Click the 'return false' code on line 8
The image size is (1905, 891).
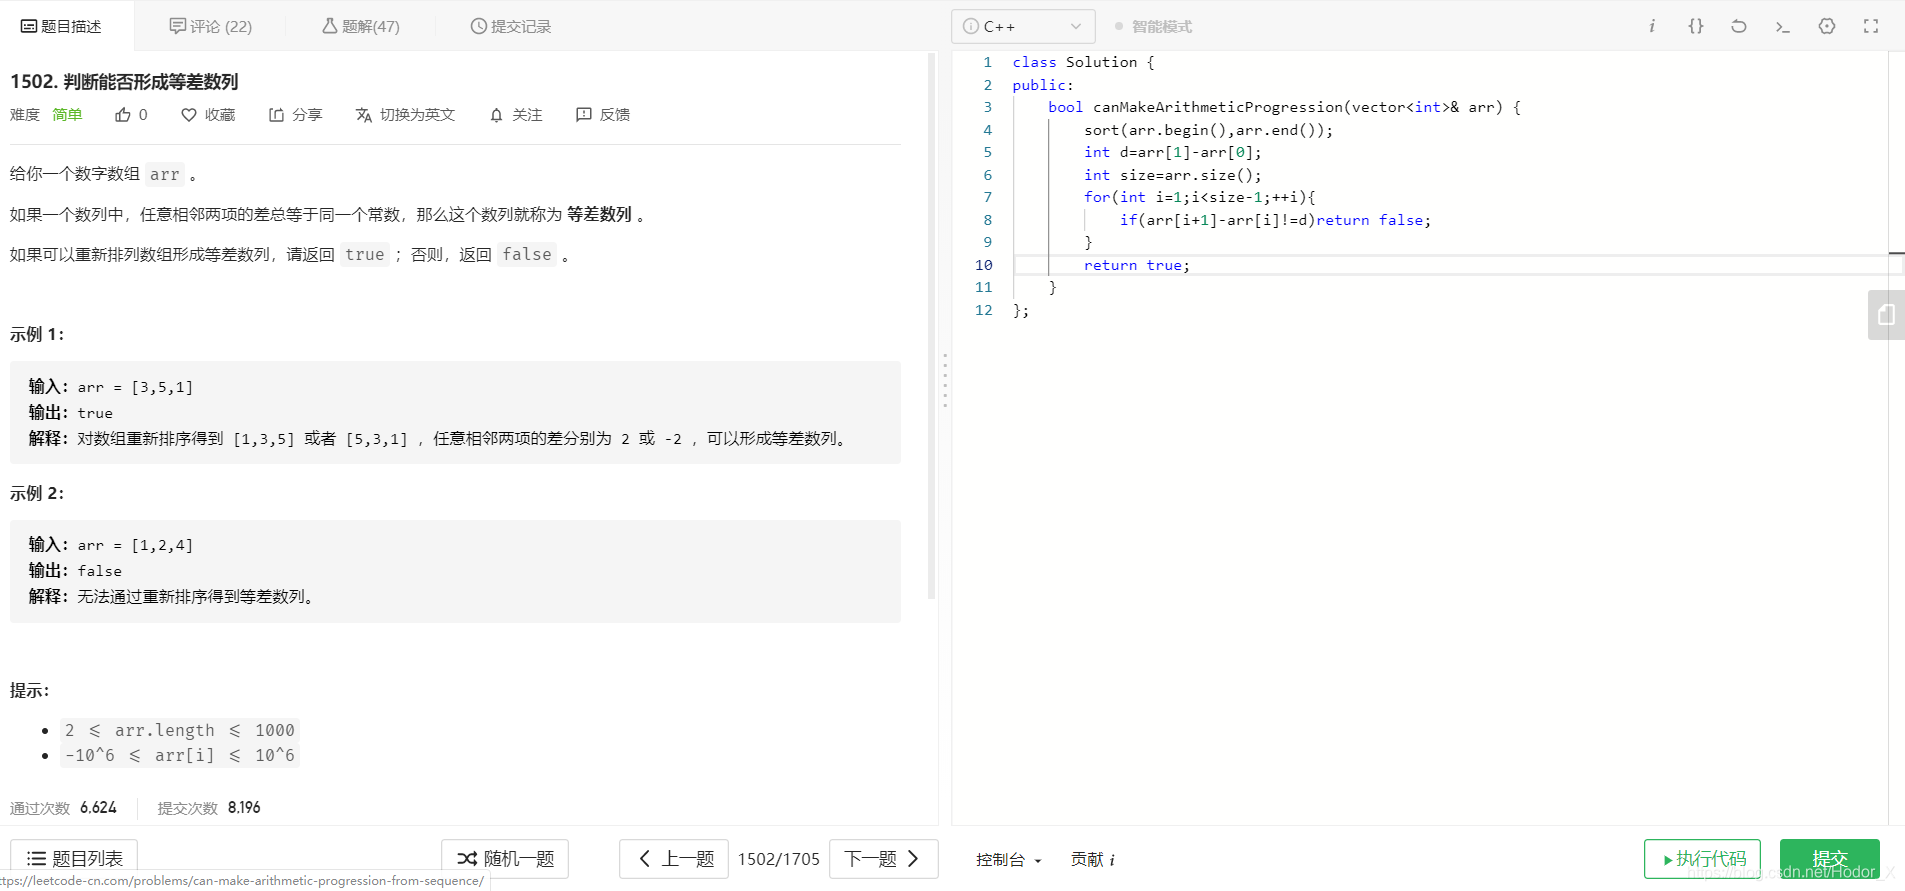[x=1373, y=220]
